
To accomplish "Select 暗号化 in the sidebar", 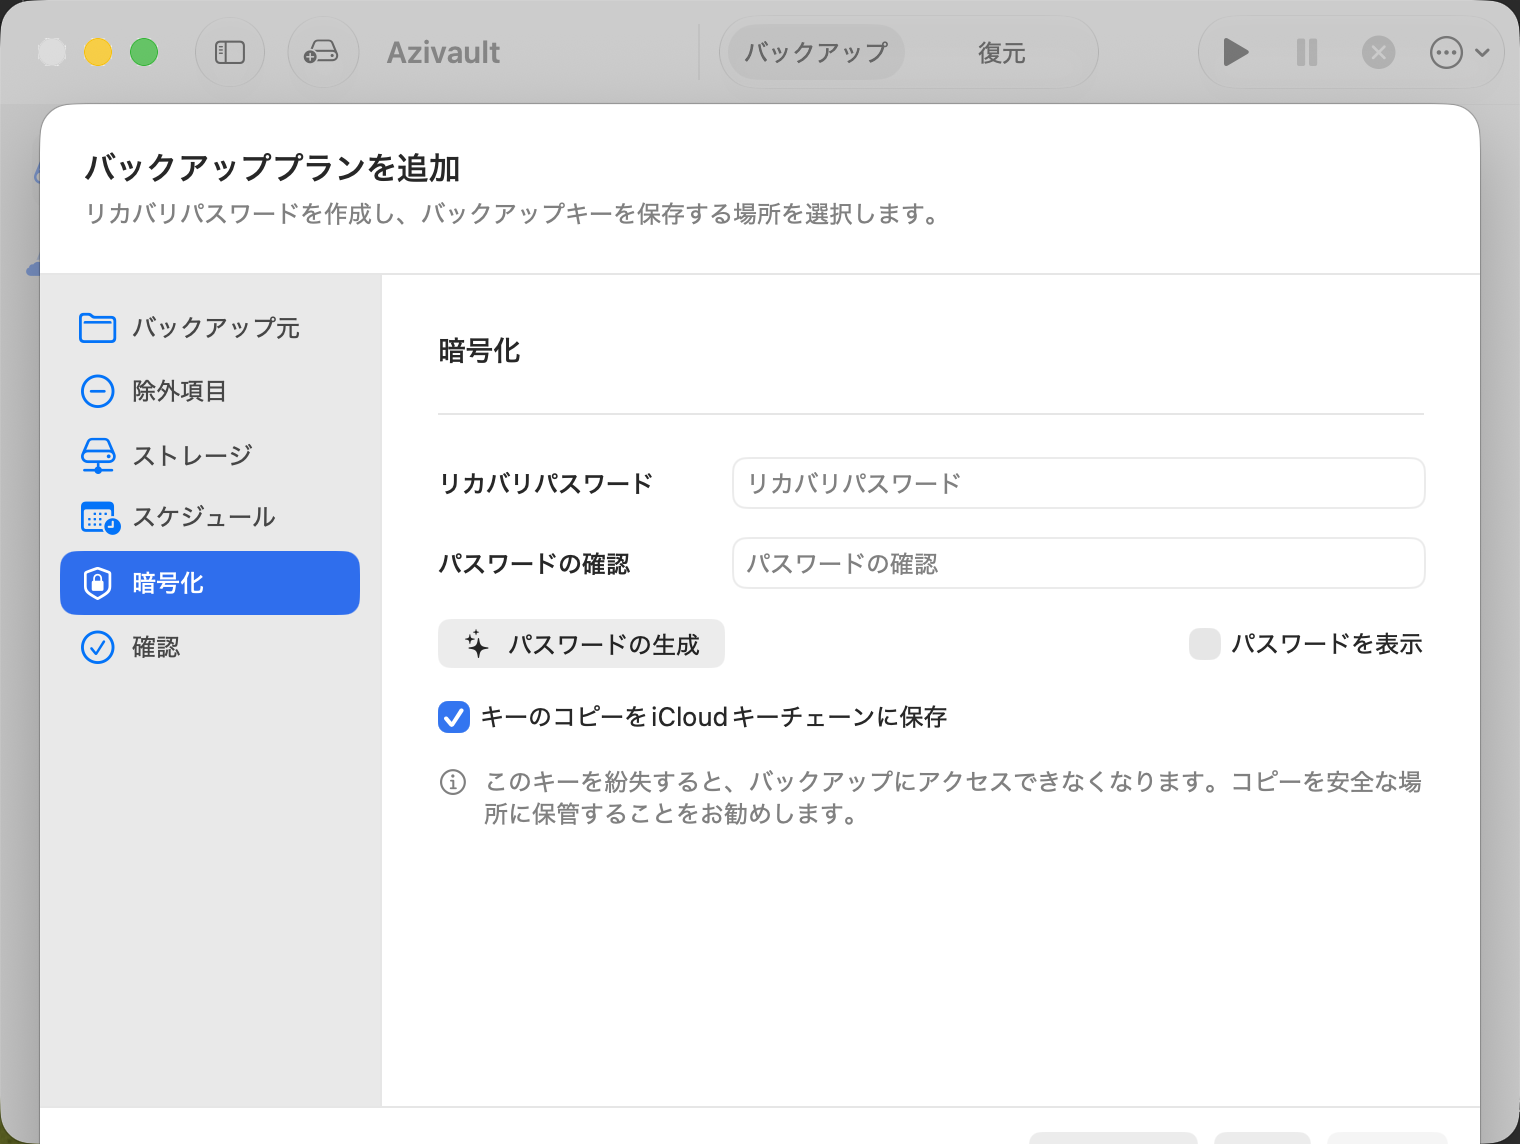I will 210,583.
